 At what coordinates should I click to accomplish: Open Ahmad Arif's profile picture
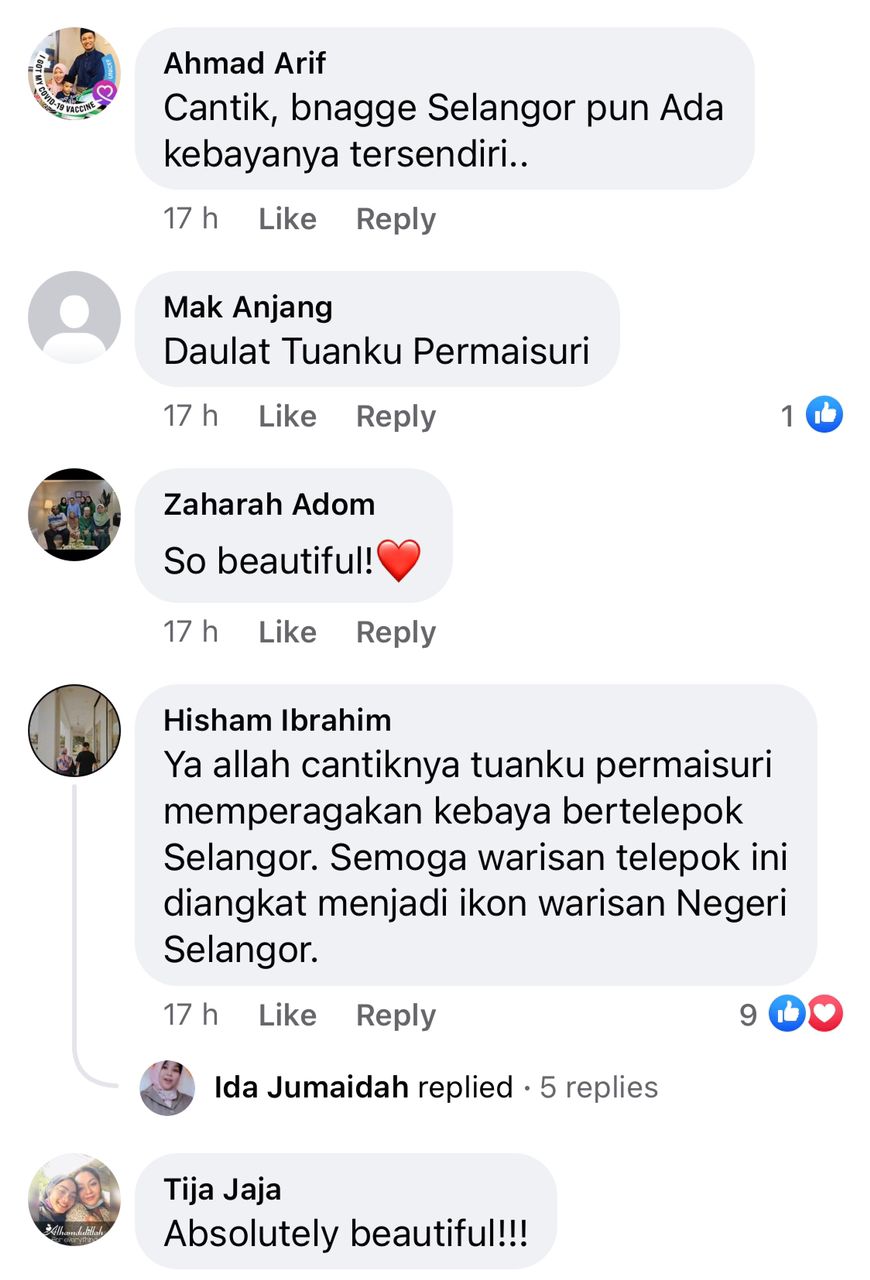(74, 74)
